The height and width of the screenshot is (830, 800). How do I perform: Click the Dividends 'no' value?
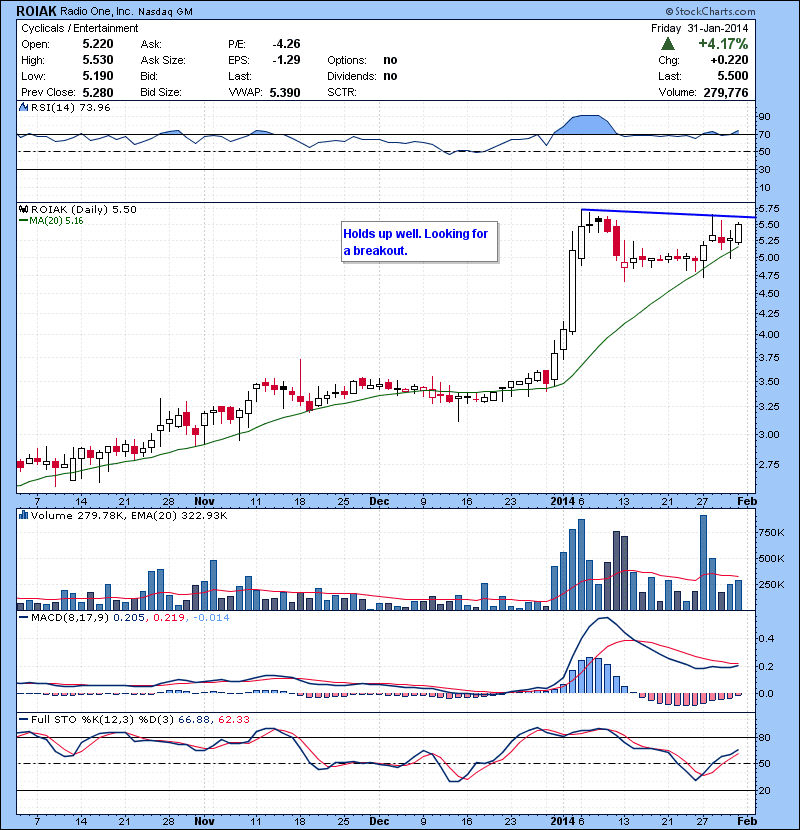pyautogui.click(x=390, y=76)
